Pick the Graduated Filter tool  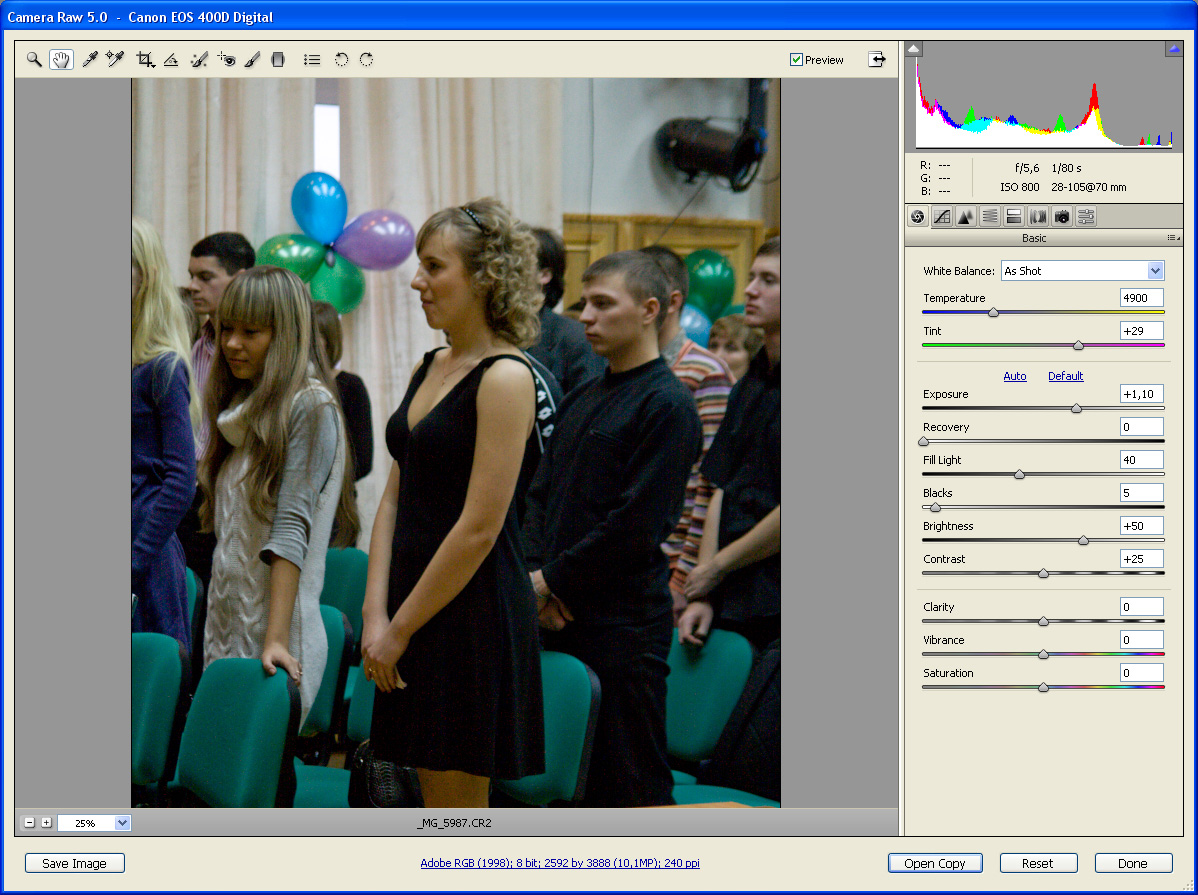278,60
